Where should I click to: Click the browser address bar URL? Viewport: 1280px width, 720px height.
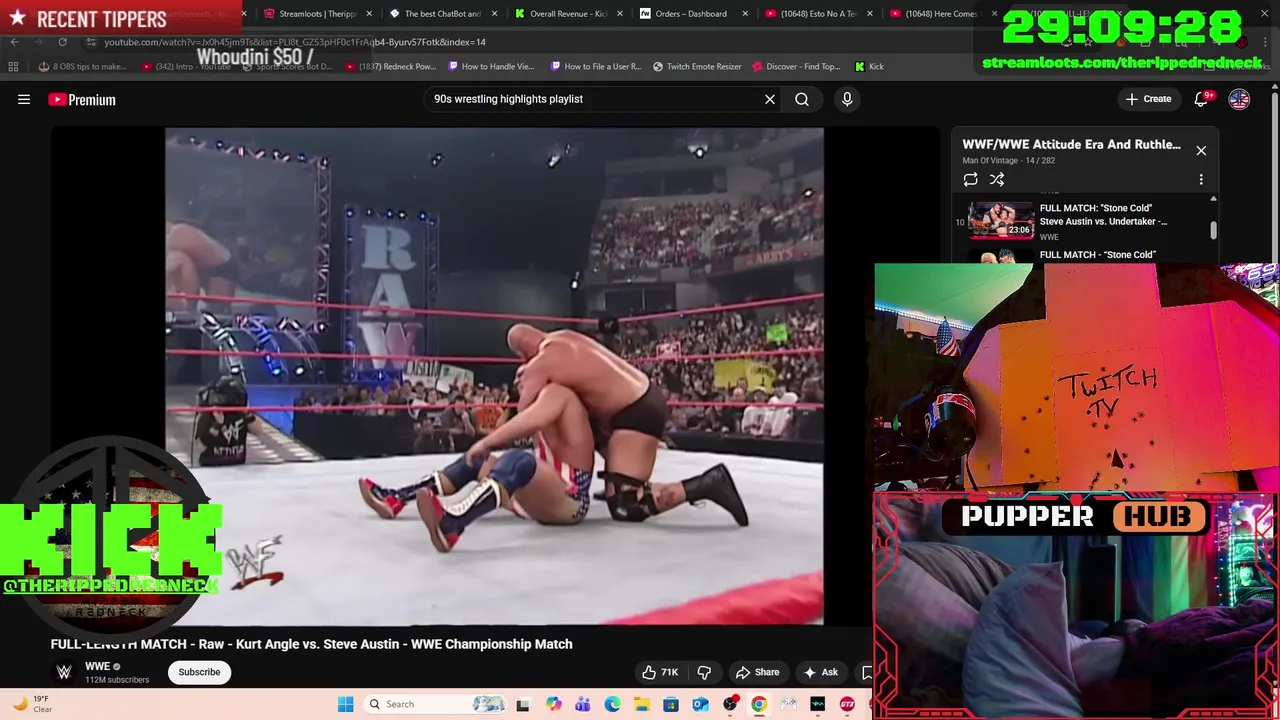tap(295, 42)
